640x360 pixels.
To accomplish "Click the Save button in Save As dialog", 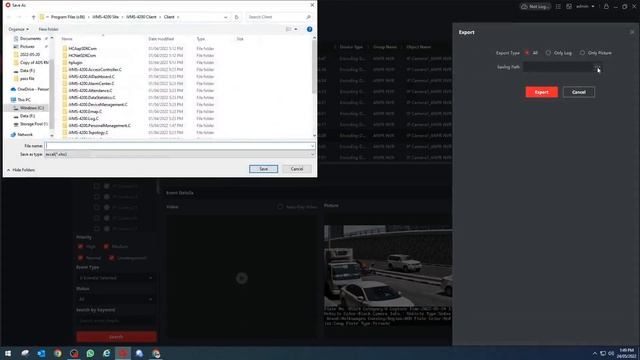I will [x=263, y=169].
